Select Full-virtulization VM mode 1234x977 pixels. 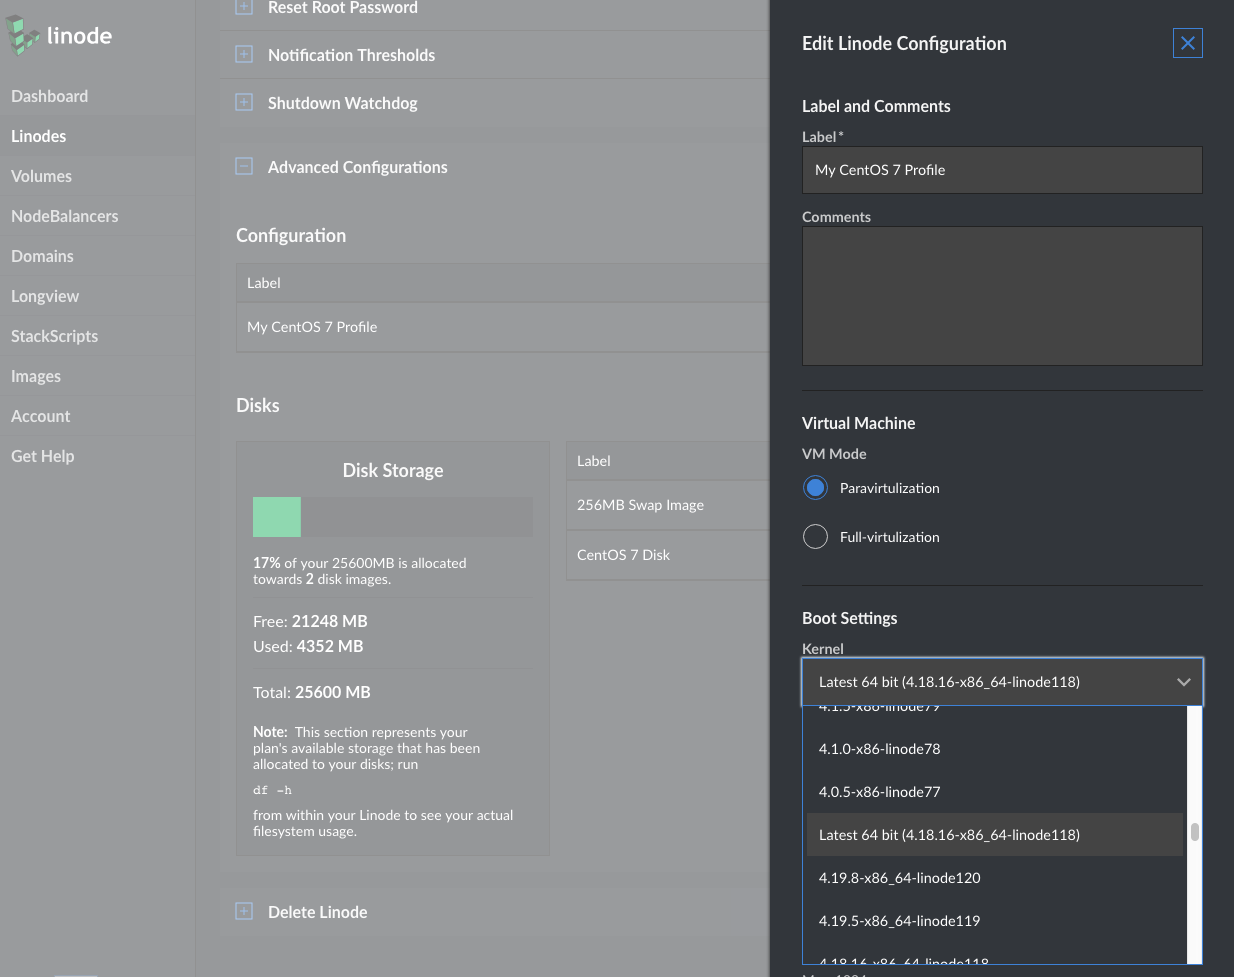pyautogui.click(x=816, y=537)
